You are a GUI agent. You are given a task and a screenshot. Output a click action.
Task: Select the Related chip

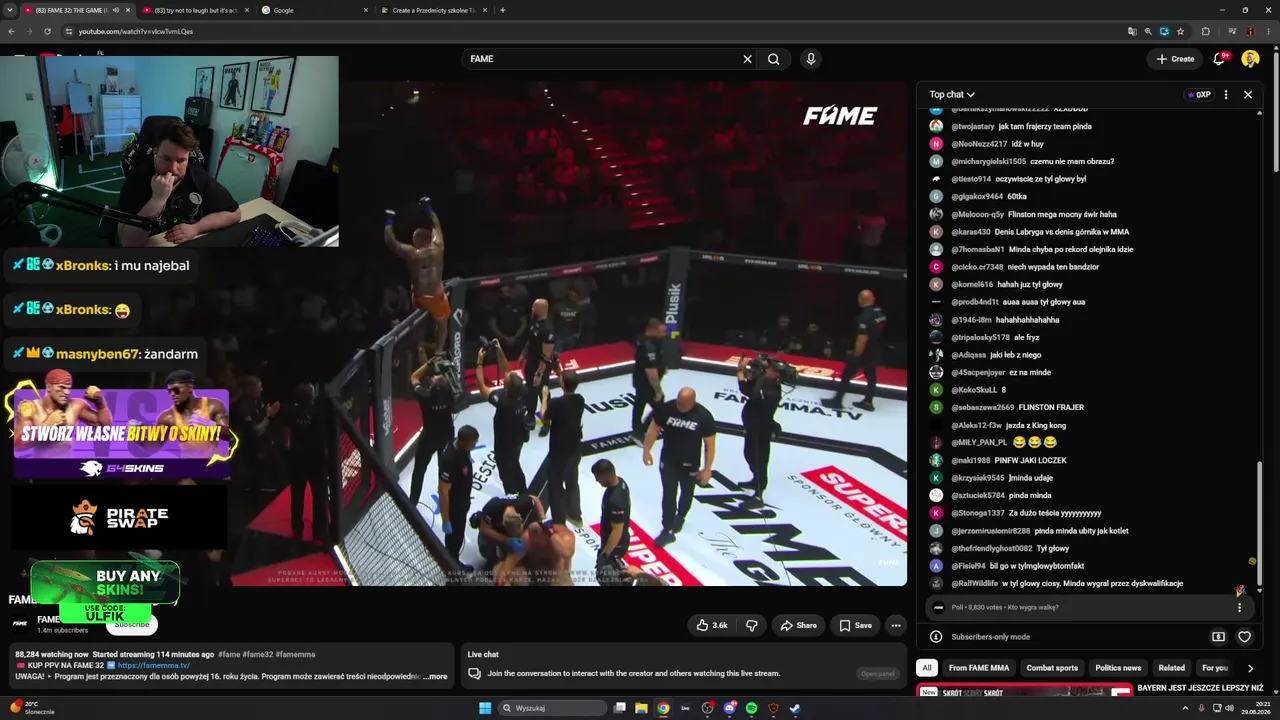(1172, 668)
